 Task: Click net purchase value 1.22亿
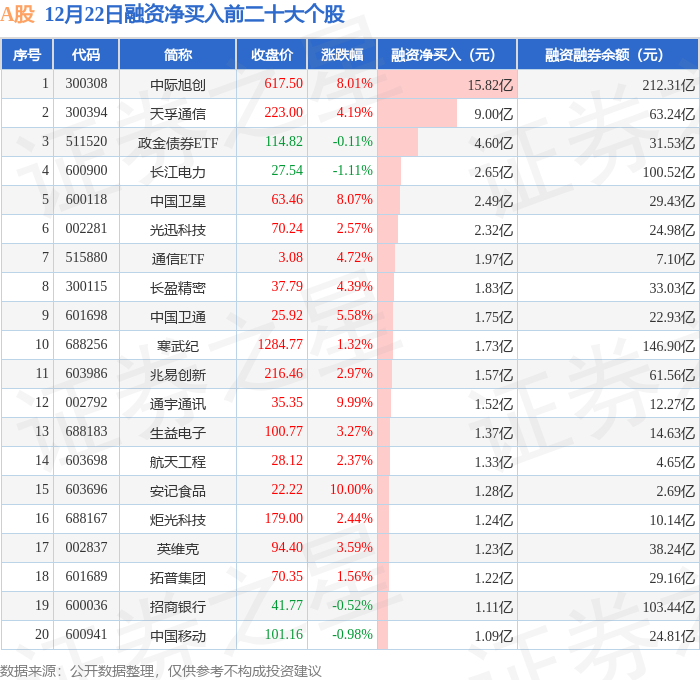[x=493, y=578]
